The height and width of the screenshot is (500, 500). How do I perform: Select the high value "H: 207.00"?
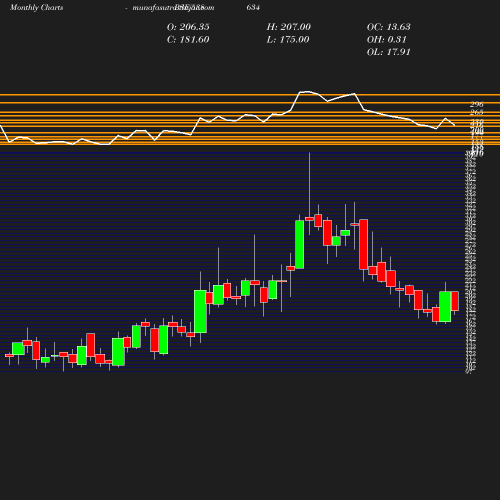tap(289, 27)
